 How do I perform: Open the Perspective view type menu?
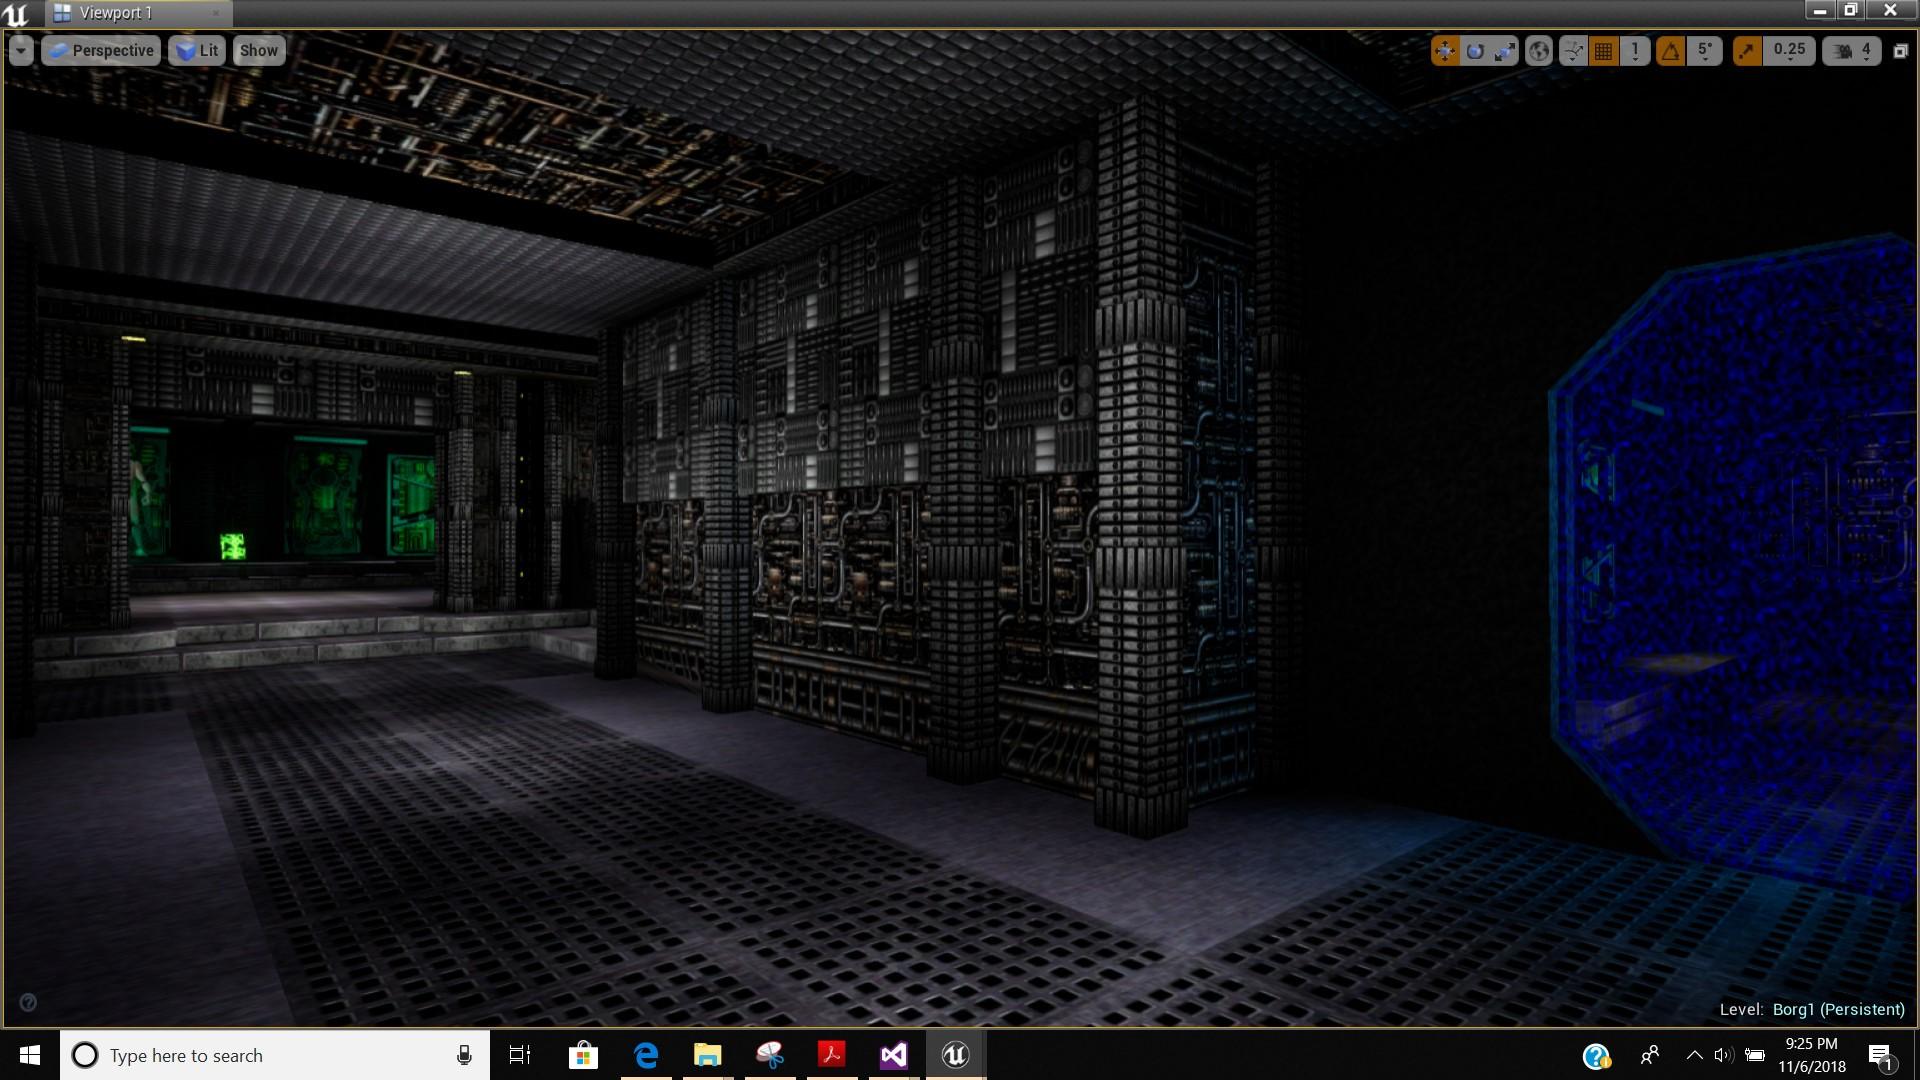click(101, 51)
